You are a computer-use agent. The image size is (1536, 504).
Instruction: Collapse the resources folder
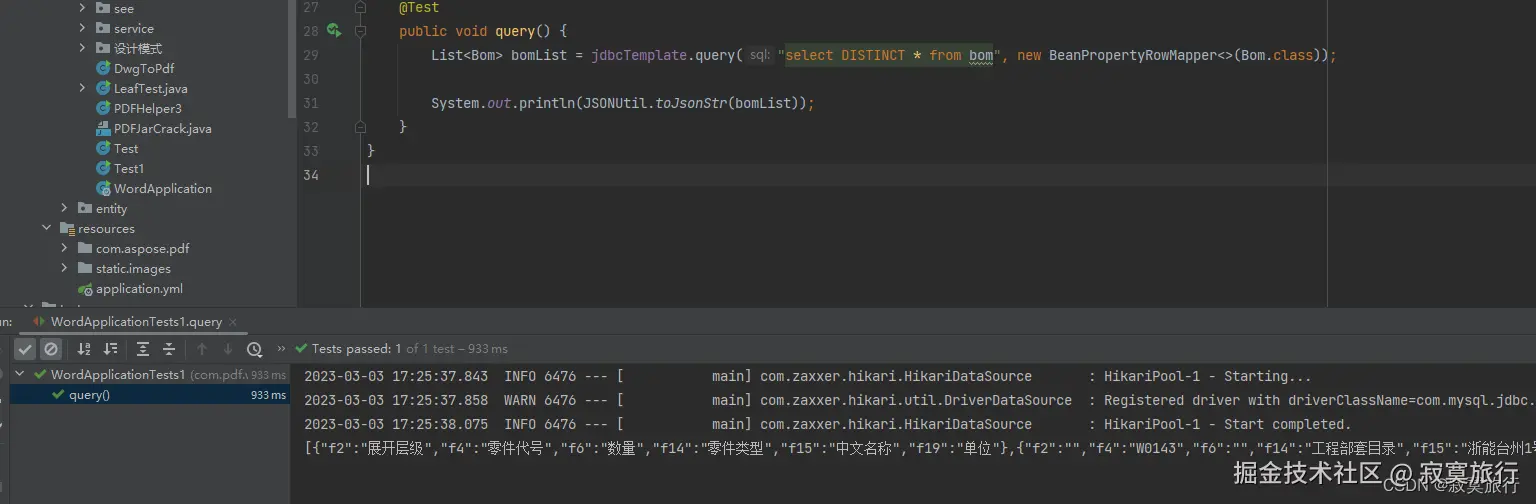47,228
